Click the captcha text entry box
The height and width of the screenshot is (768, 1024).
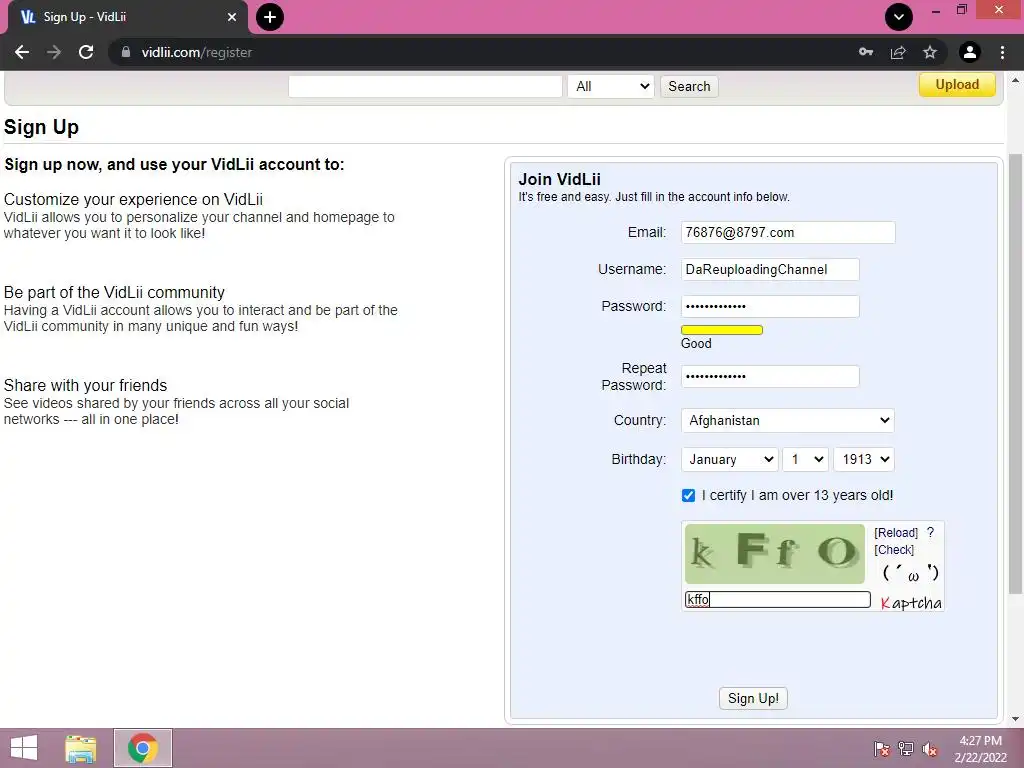click(778, 600)
